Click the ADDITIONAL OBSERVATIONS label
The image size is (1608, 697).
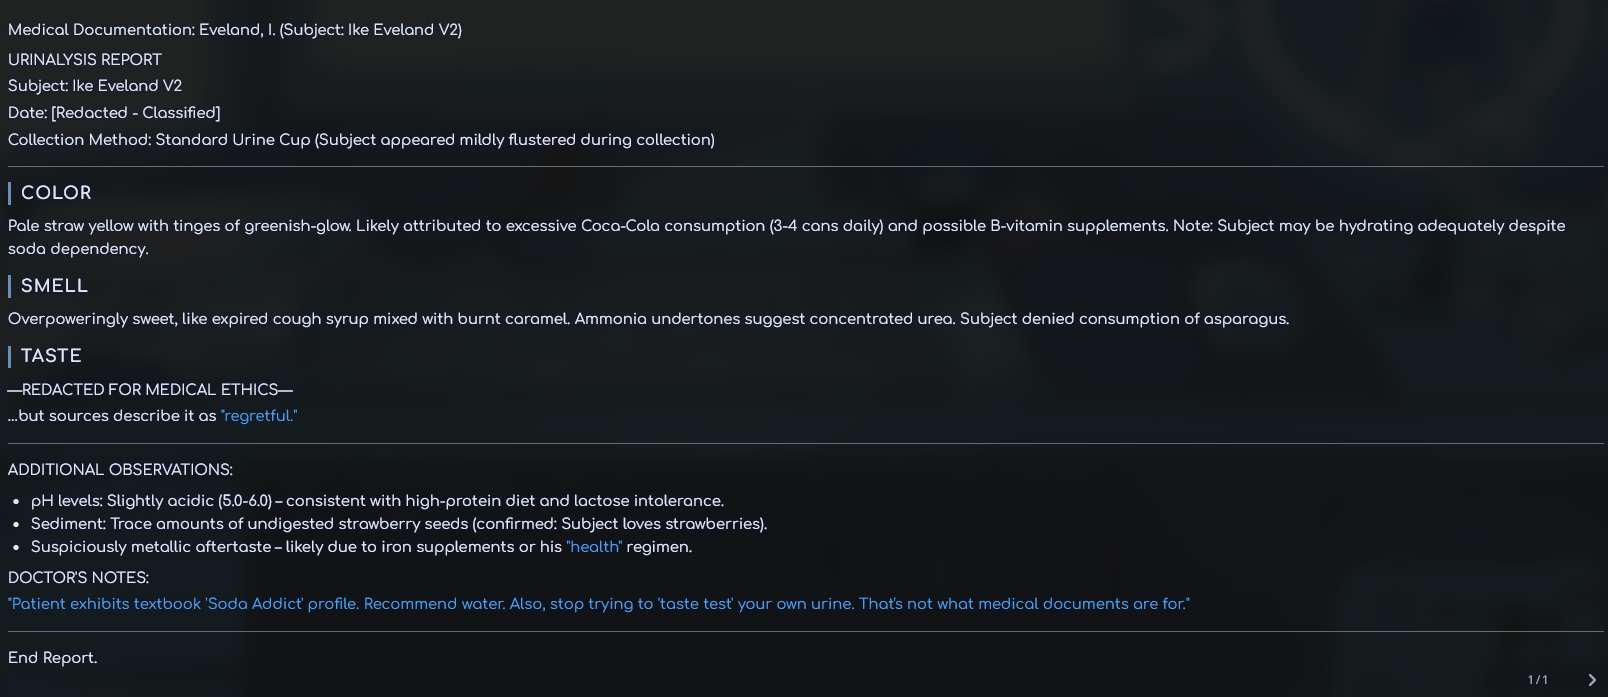point(120,470)
